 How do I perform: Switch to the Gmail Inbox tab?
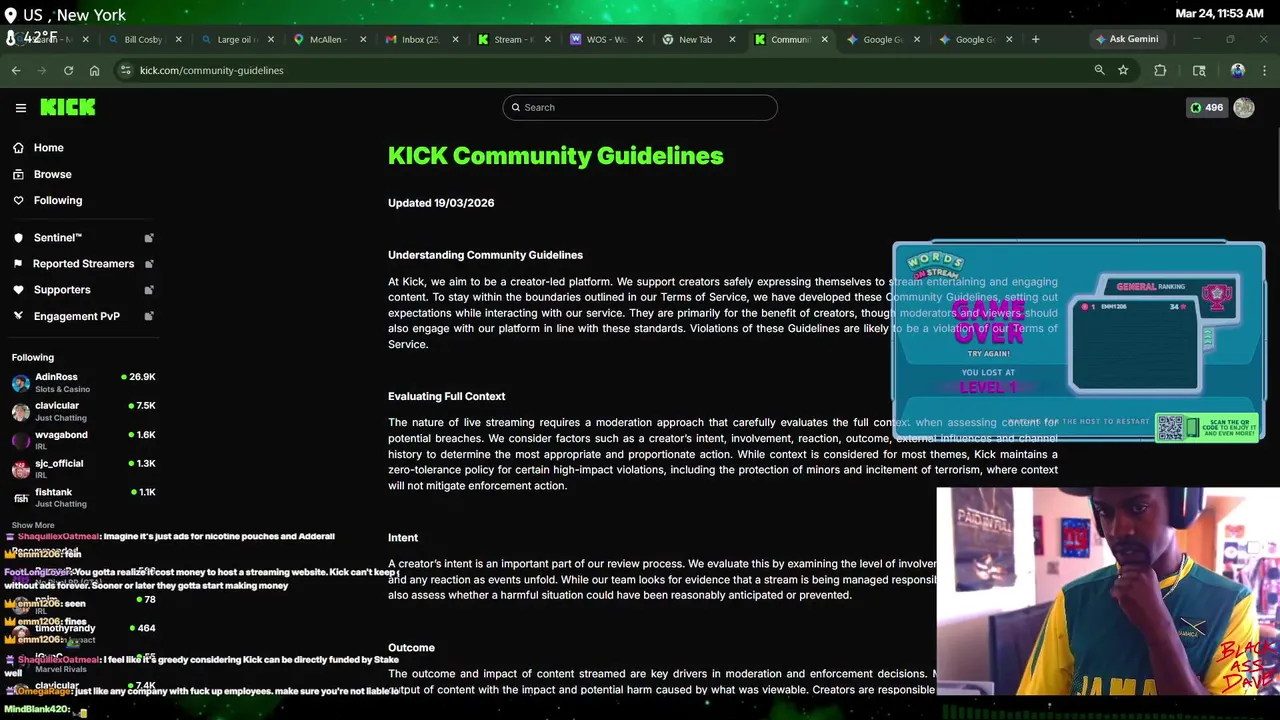tap(420, 40)
